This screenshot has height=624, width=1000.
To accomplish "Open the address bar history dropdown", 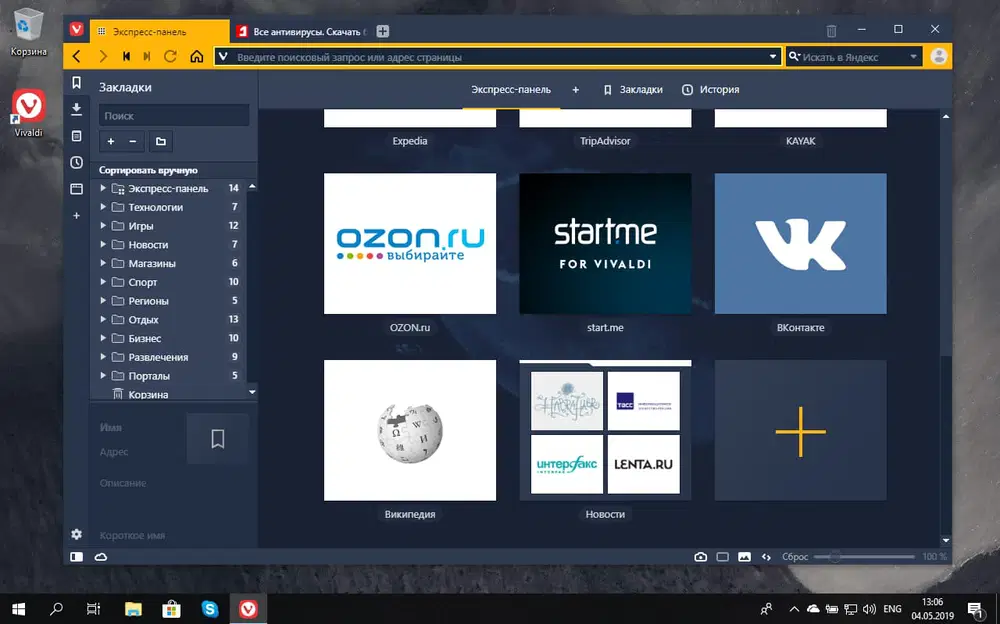I will tap(773, 57).
